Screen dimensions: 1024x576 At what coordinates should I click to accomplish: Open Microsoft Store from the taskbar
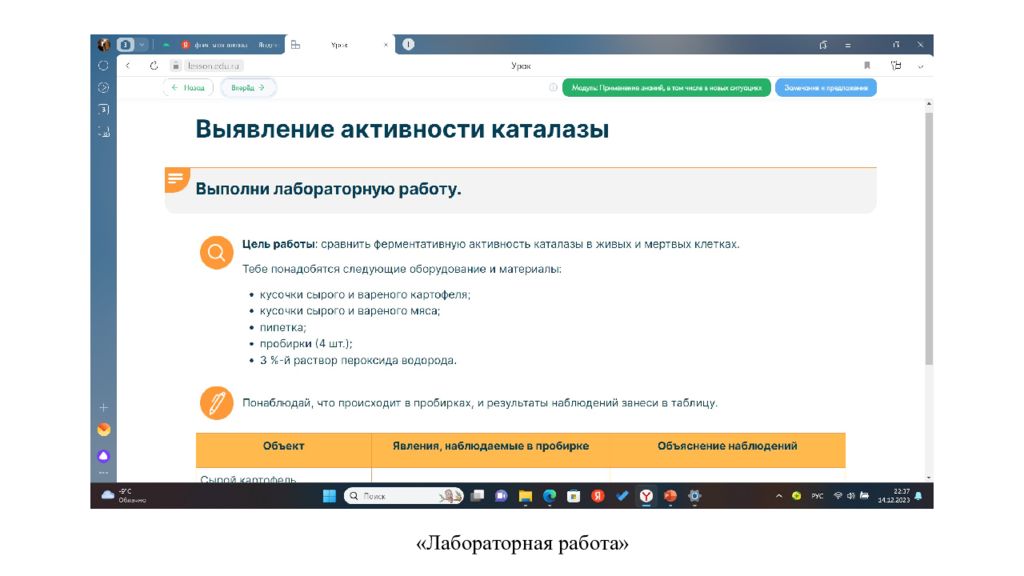[x=573, y=496]
